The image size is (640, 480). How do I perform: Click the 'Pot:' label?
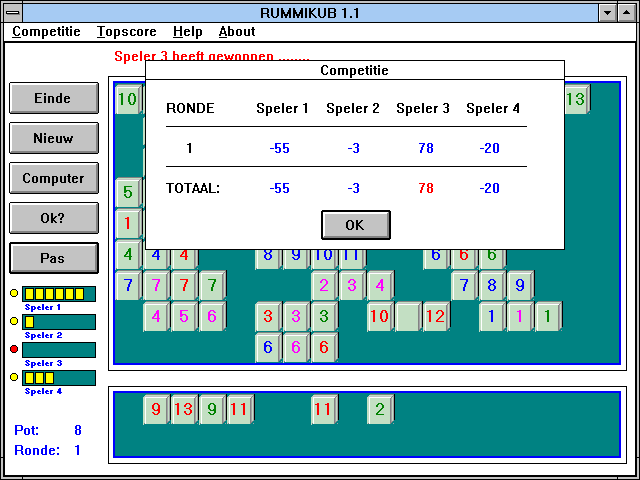coord(27,430)
